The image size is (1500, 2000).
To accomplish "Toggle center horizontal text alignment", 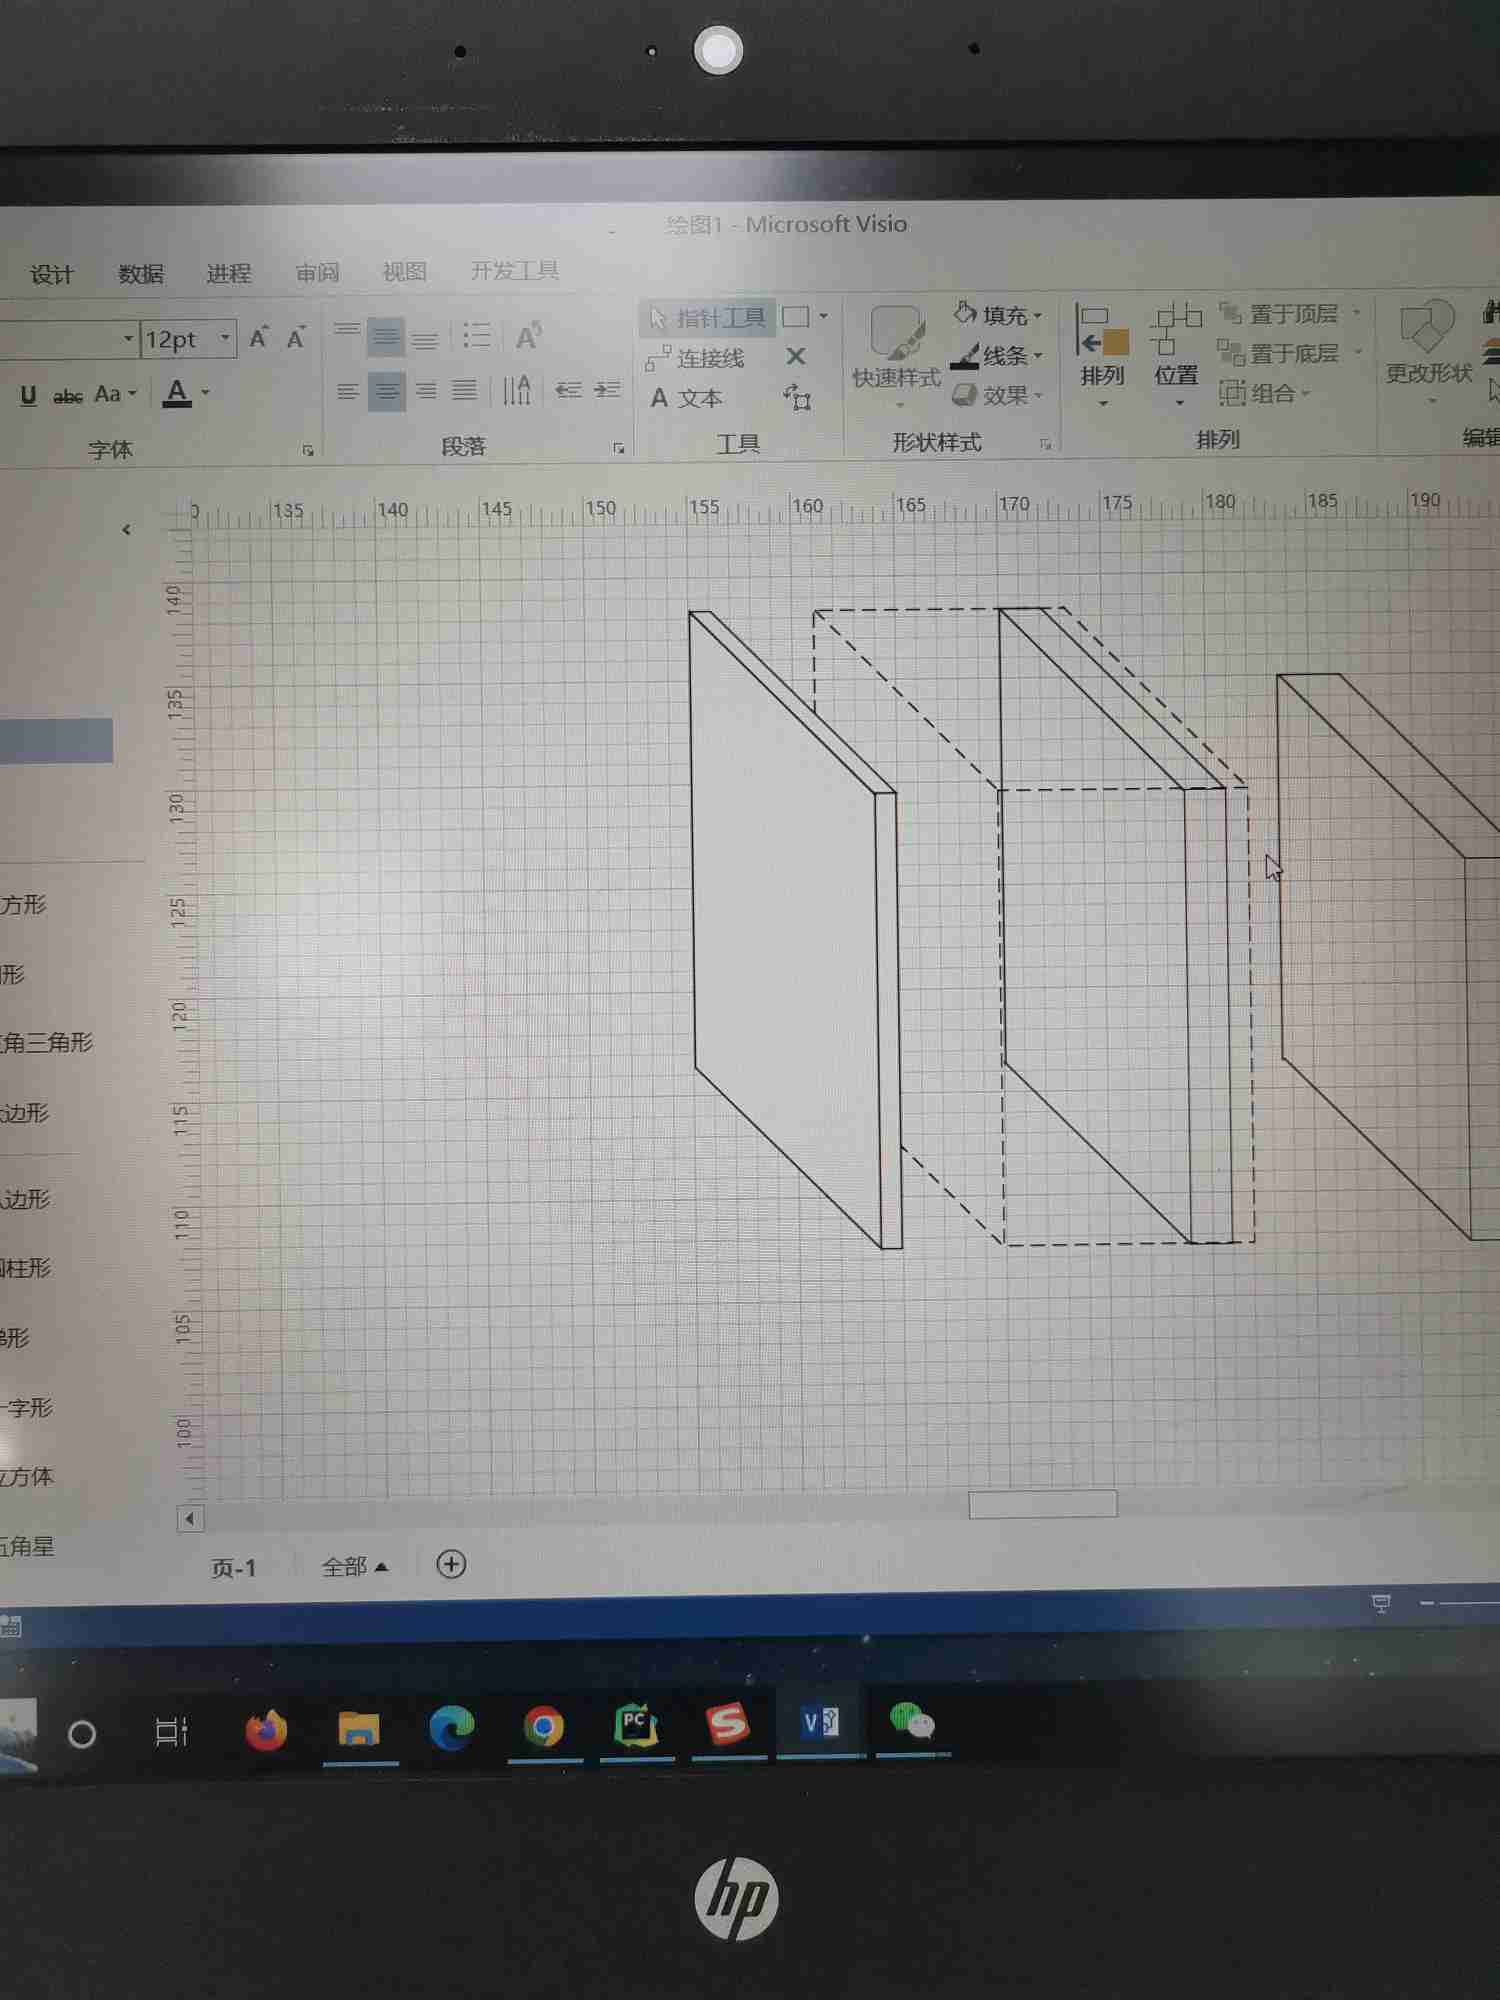I will 386,391.
